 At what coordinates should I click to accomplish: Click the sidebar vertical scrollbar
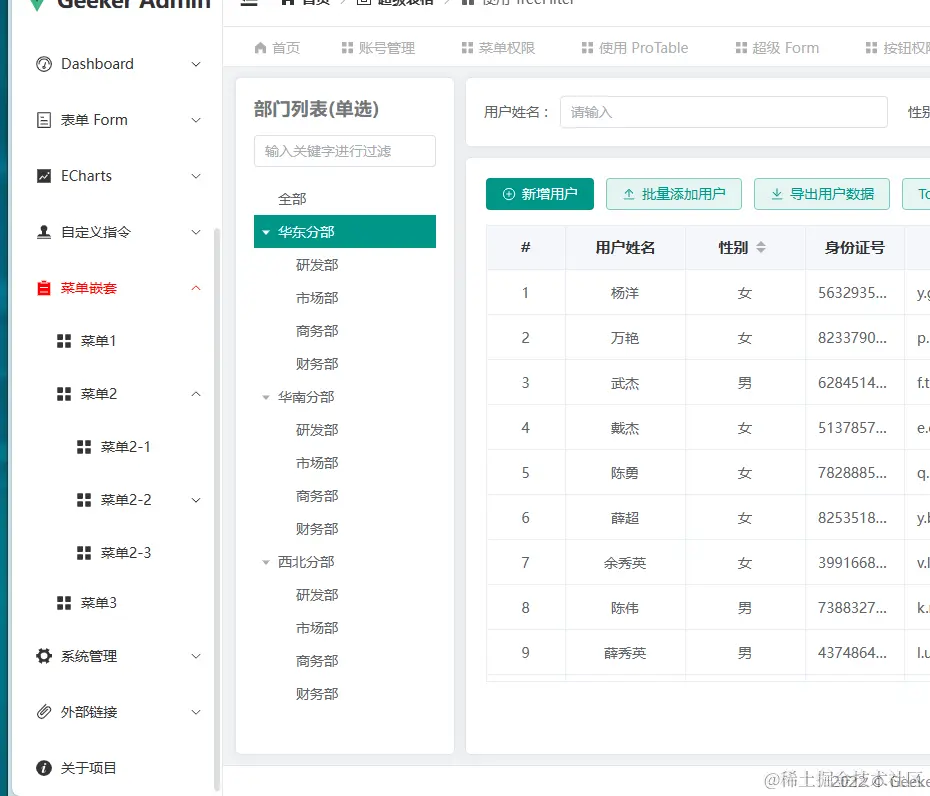pos(216,510)
